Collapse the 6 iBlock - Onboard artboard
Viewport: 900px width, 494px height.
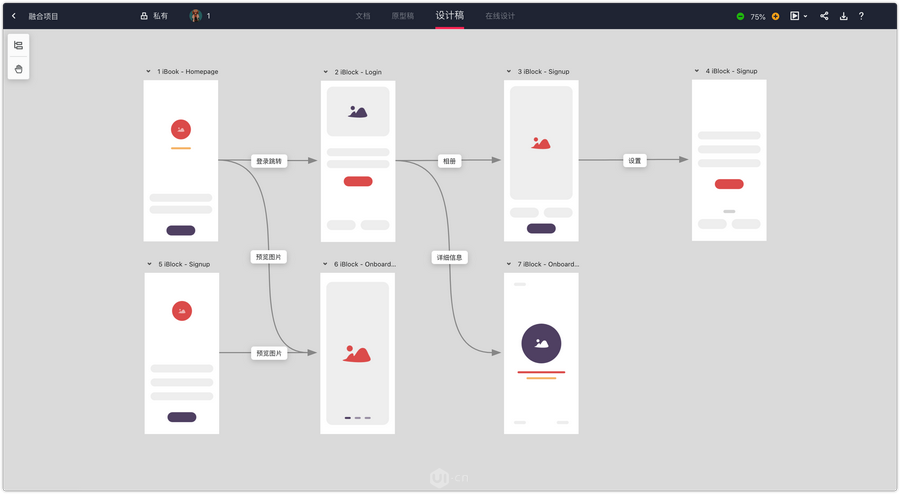[325, 264]
